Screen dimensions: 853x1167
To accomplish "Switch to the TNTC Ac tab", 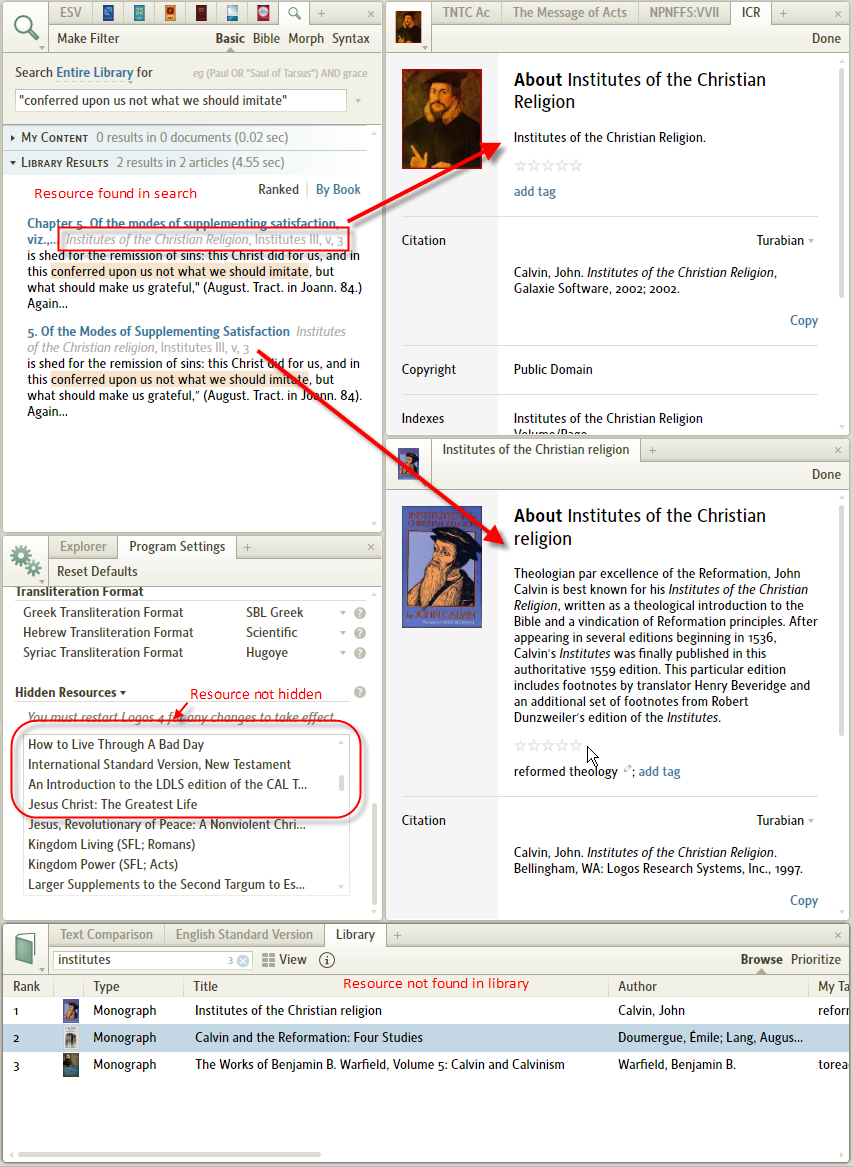I will pyautogui.click(x=466, y=13).
